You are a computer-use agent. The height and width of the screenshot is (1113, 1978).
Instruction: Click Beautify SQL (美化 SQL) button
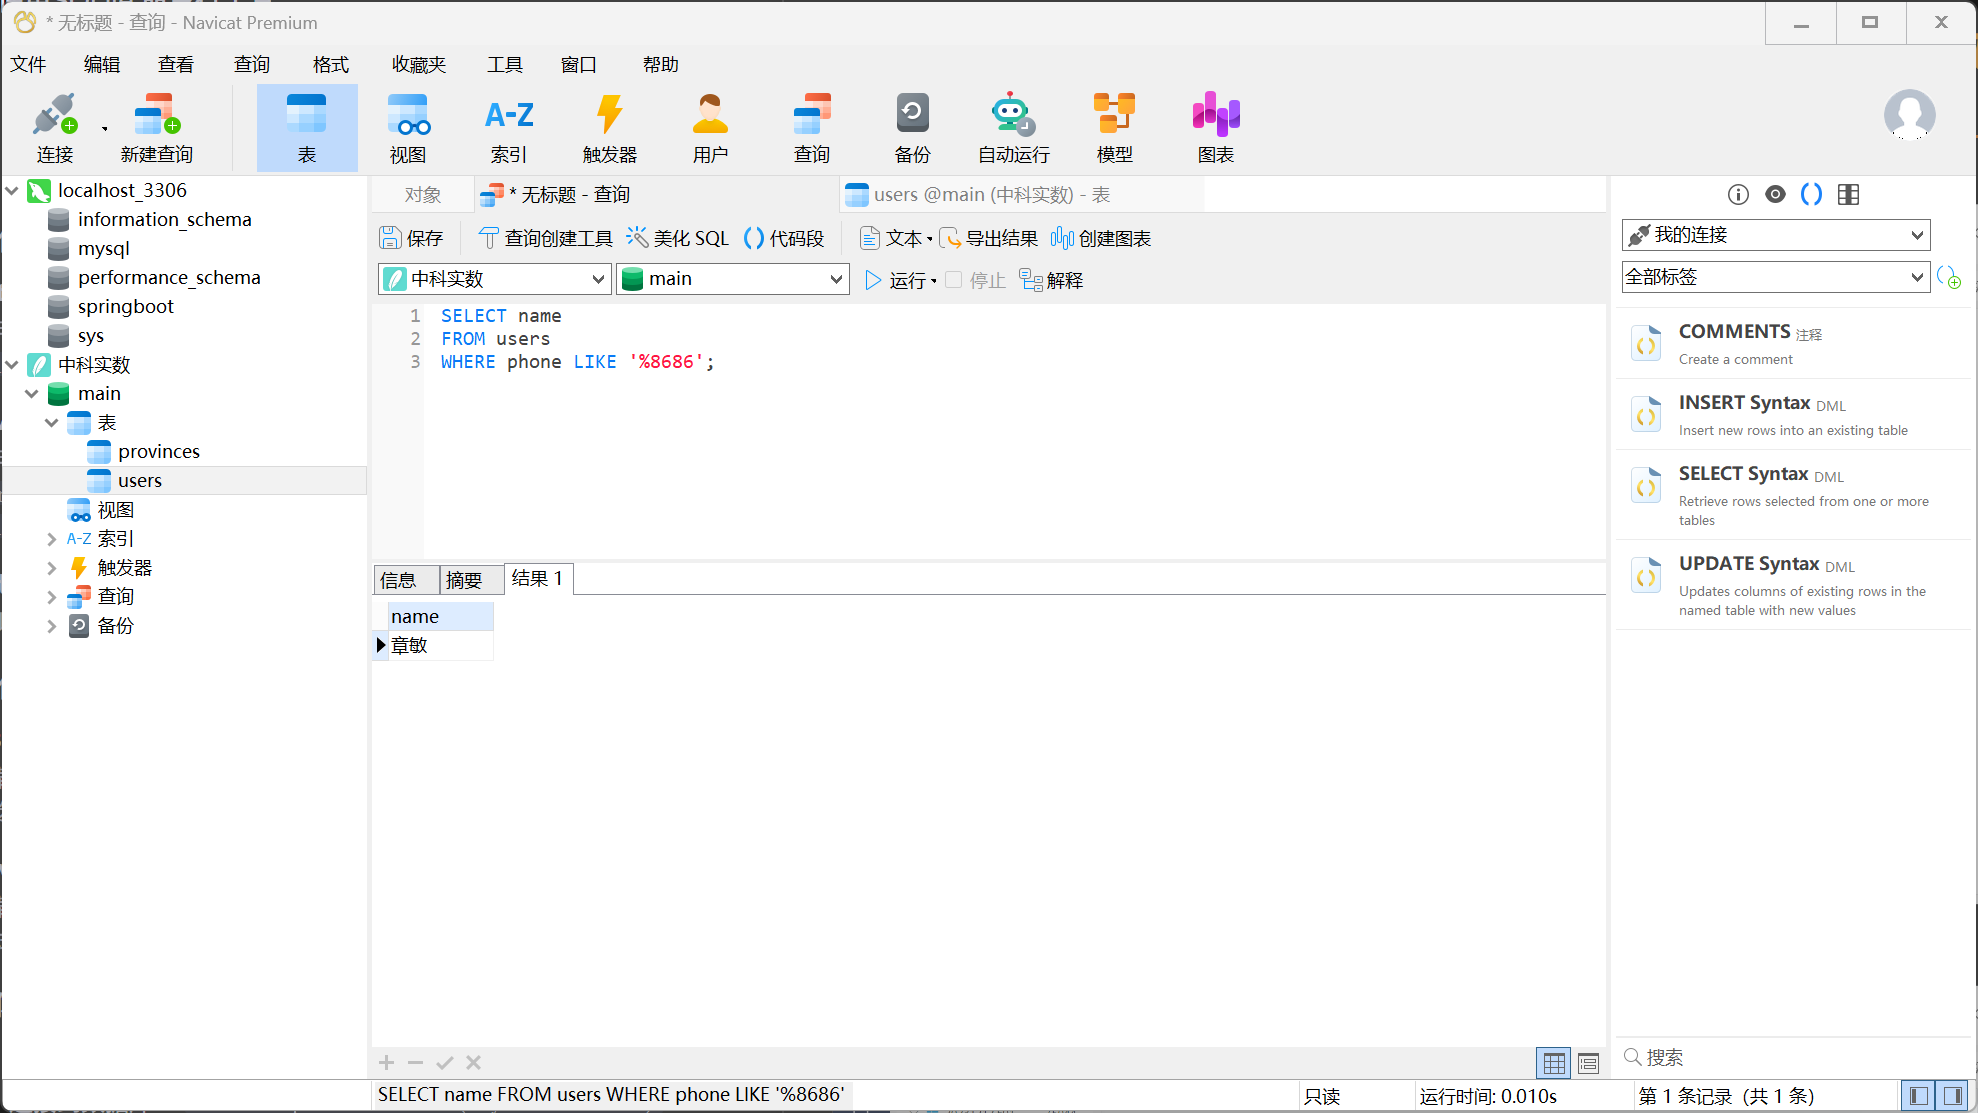pyautogui.click(x=678, y=238)
